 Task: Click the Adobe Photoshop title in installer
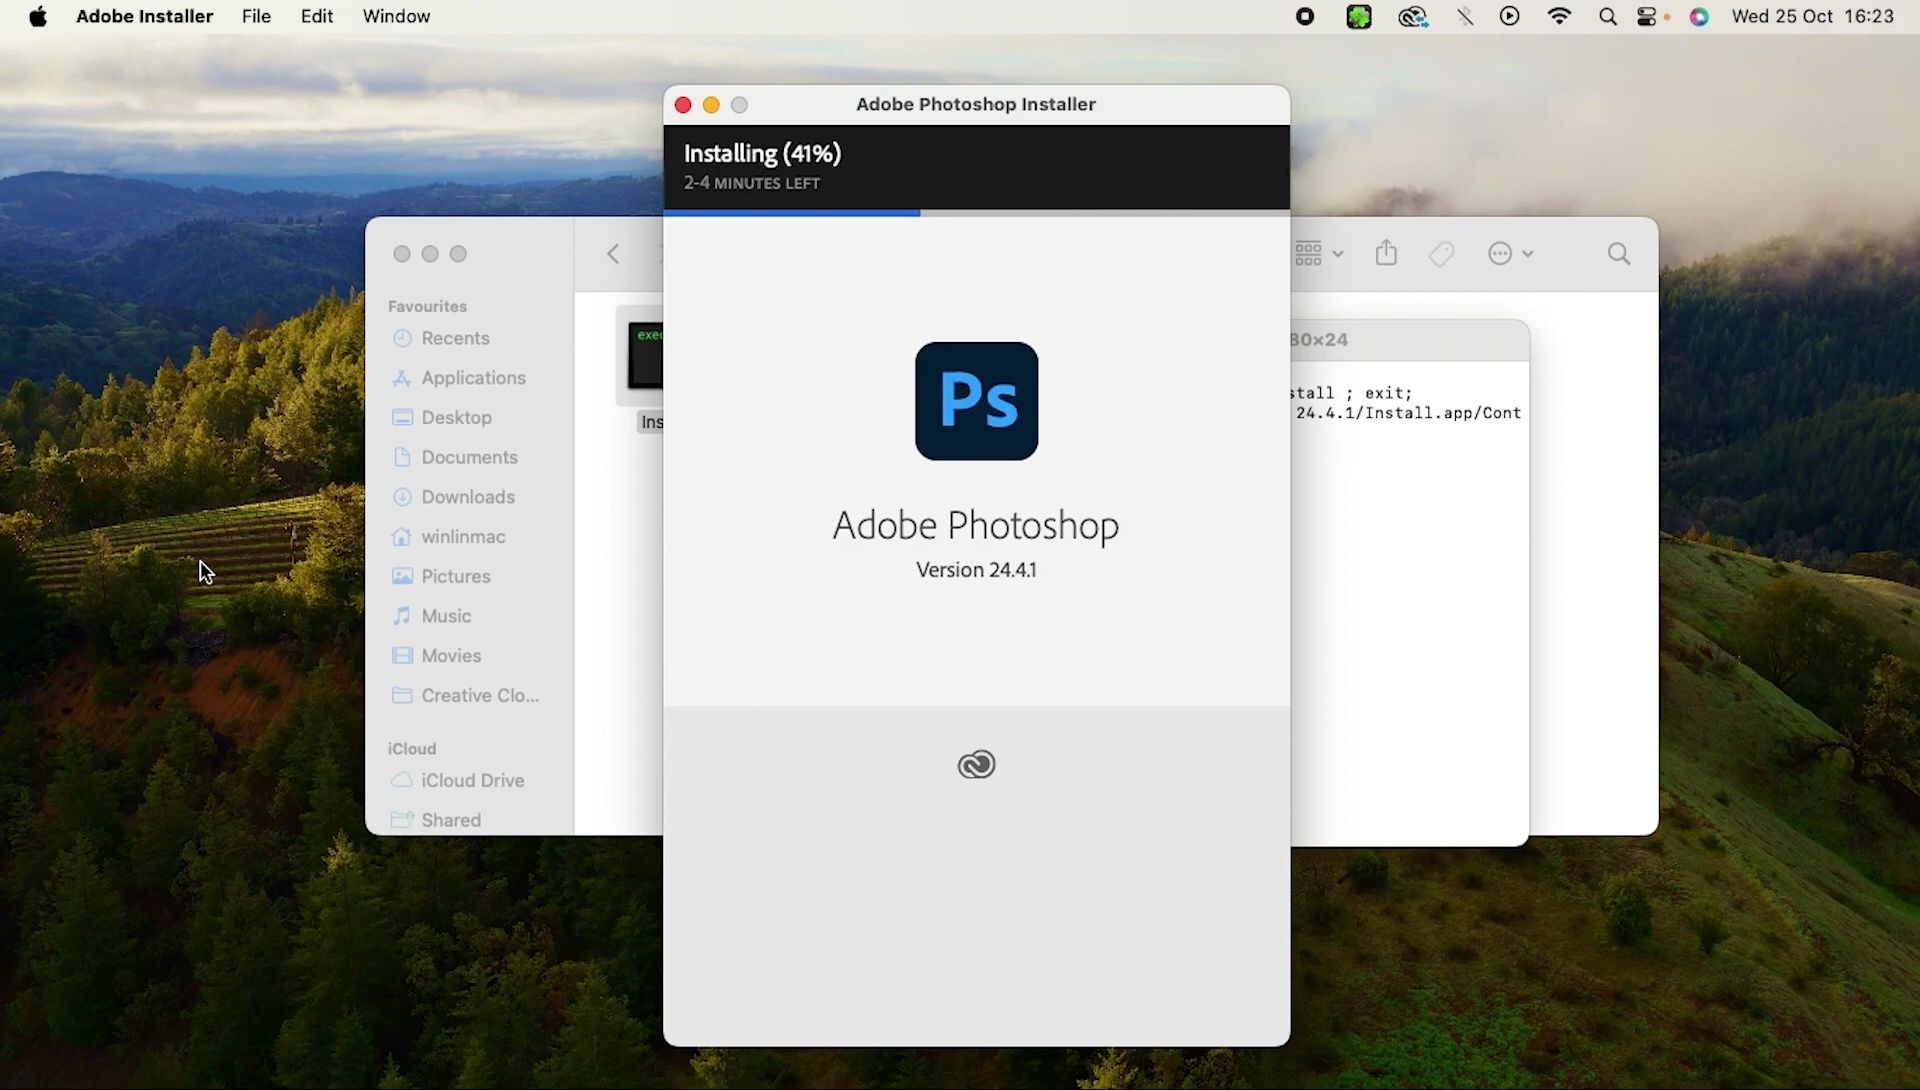pyautogui.click(x=976, y=526)
